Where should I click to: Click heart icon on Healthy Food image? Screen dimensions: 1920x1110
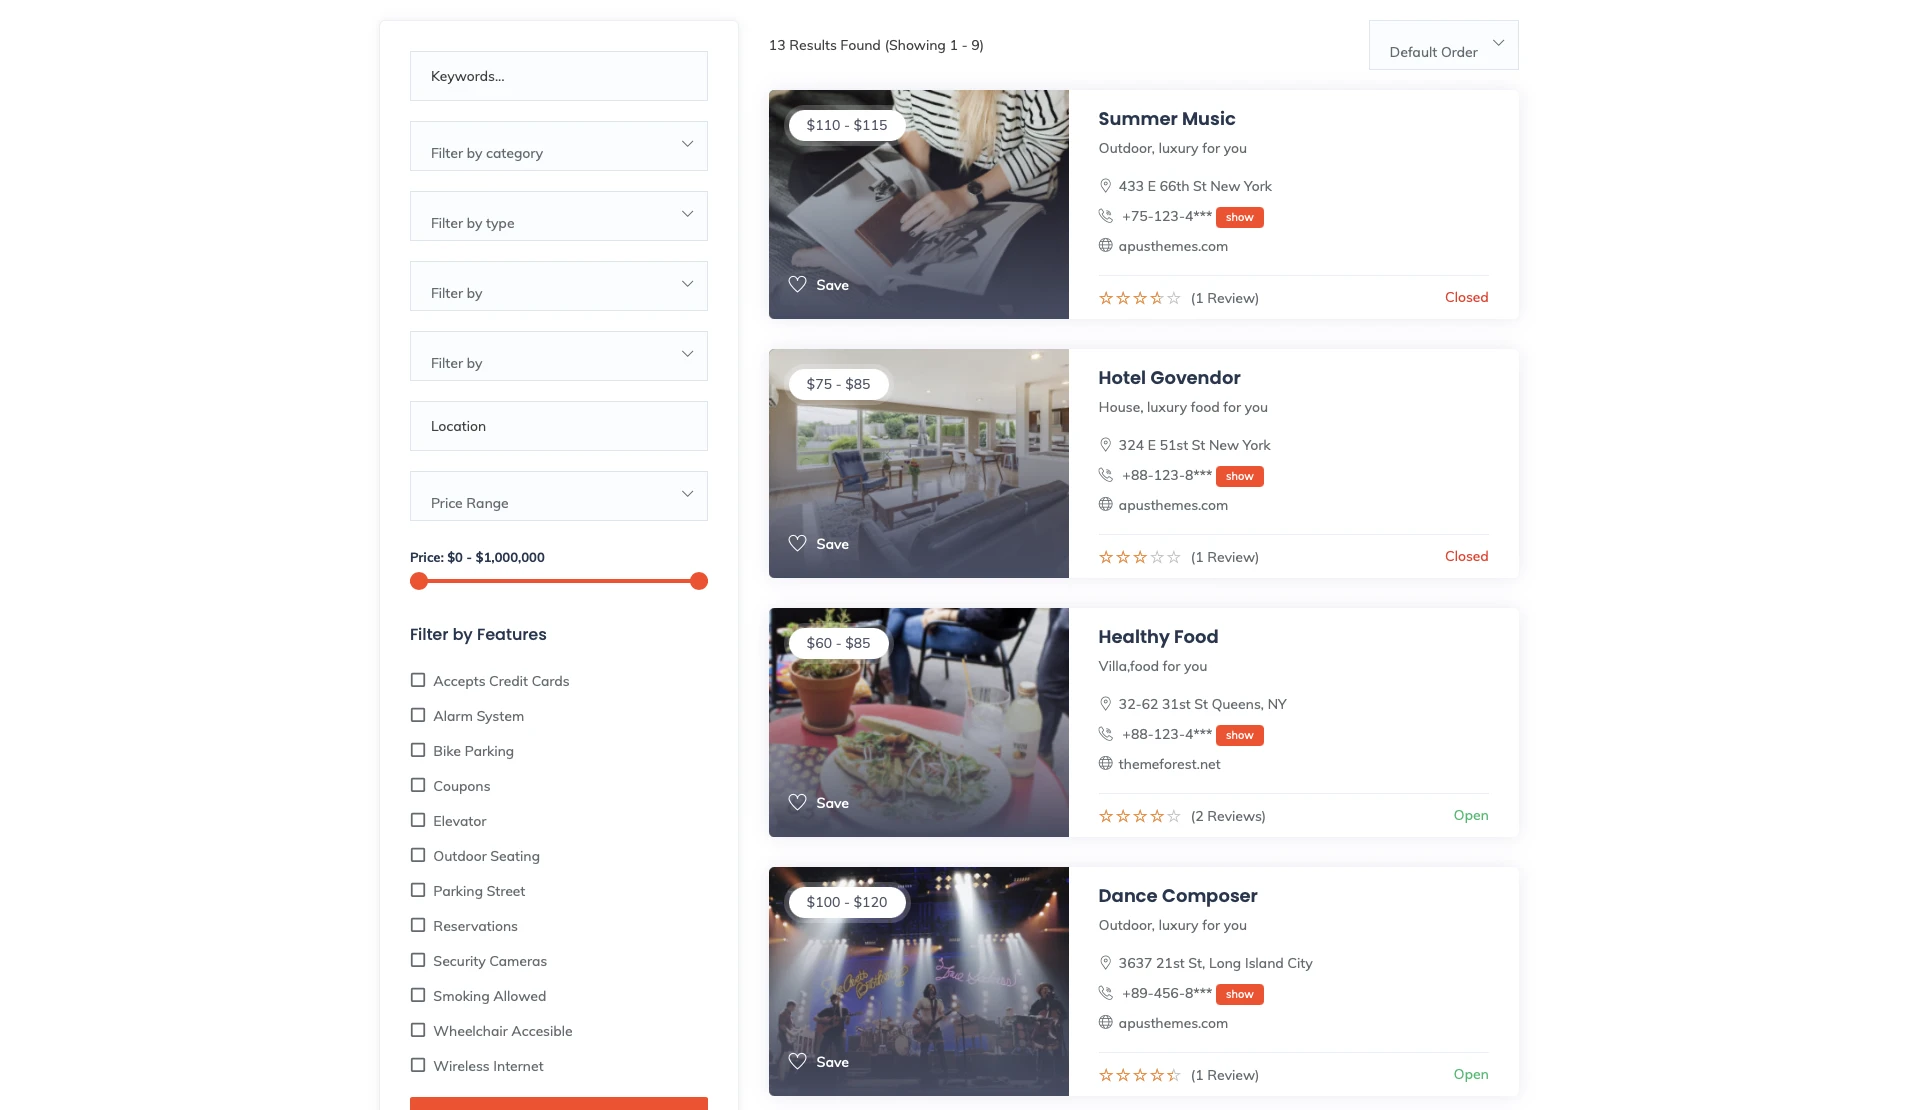[x=797, y=802]
